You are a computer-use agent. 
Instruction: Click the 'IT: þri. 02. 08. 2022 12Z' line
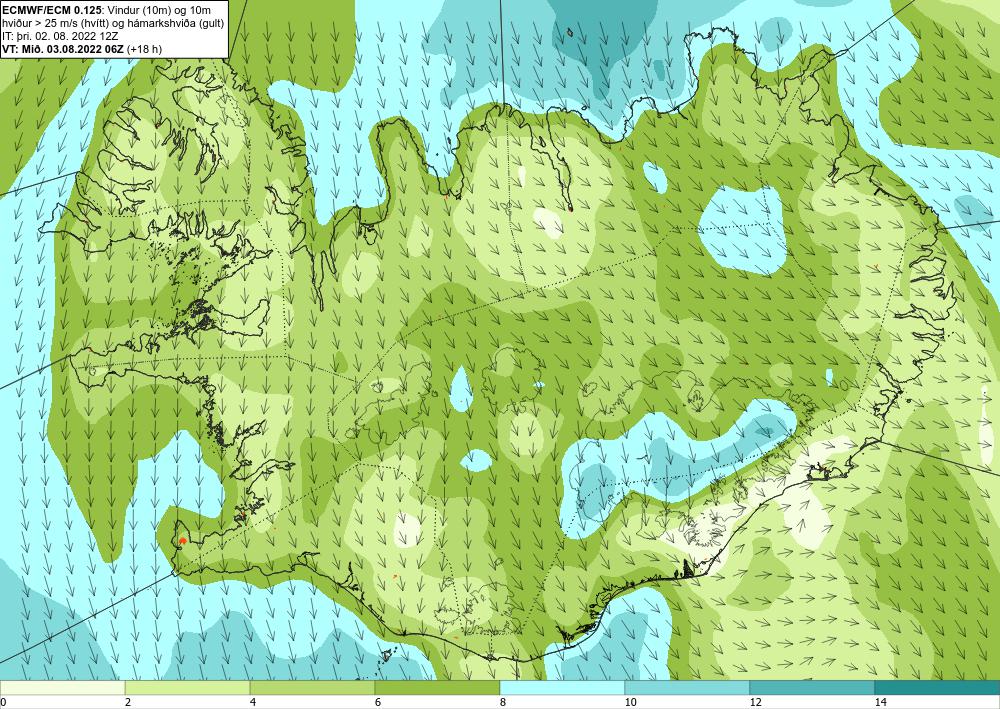click(x=59, y=36)
